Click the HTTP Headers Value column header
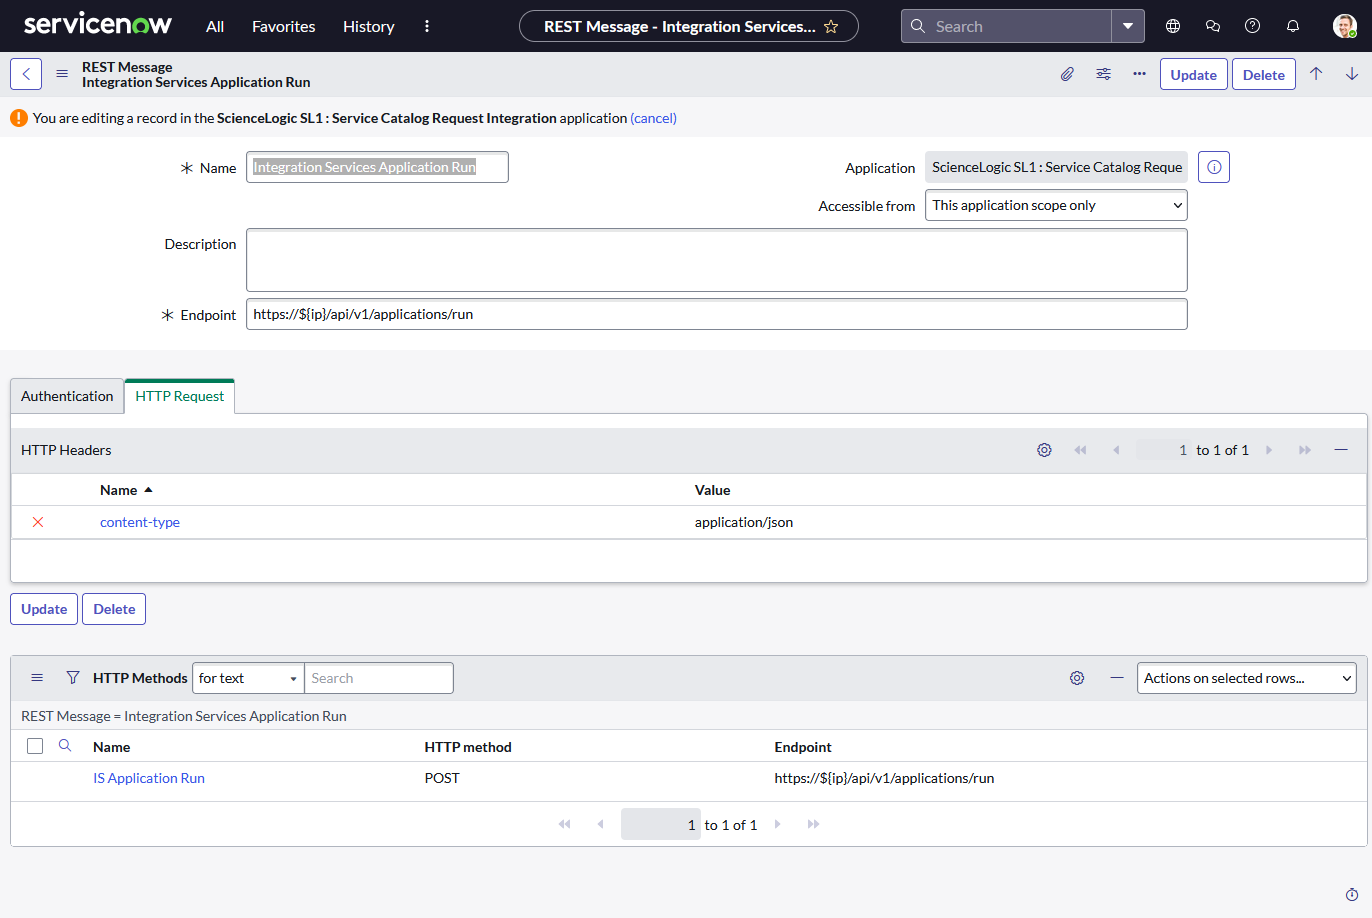Screen dimensions: 1372x918 [x=713, y=490]
